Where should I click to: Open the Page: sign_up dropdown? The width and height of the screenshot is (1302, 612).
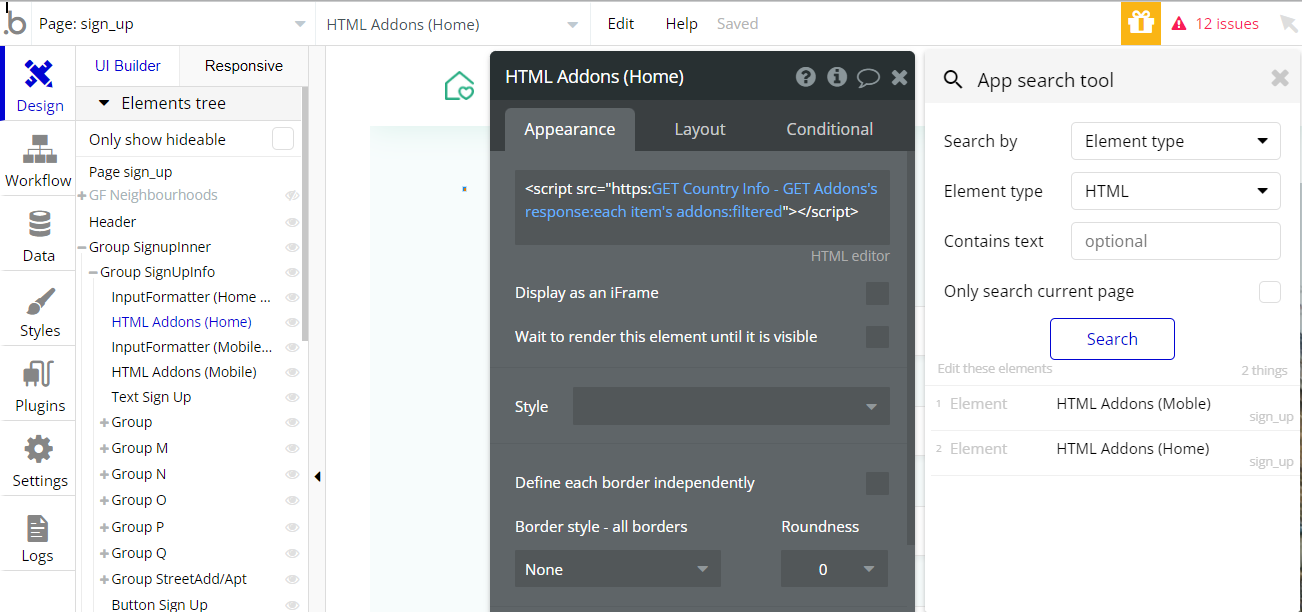coord(172,24)
